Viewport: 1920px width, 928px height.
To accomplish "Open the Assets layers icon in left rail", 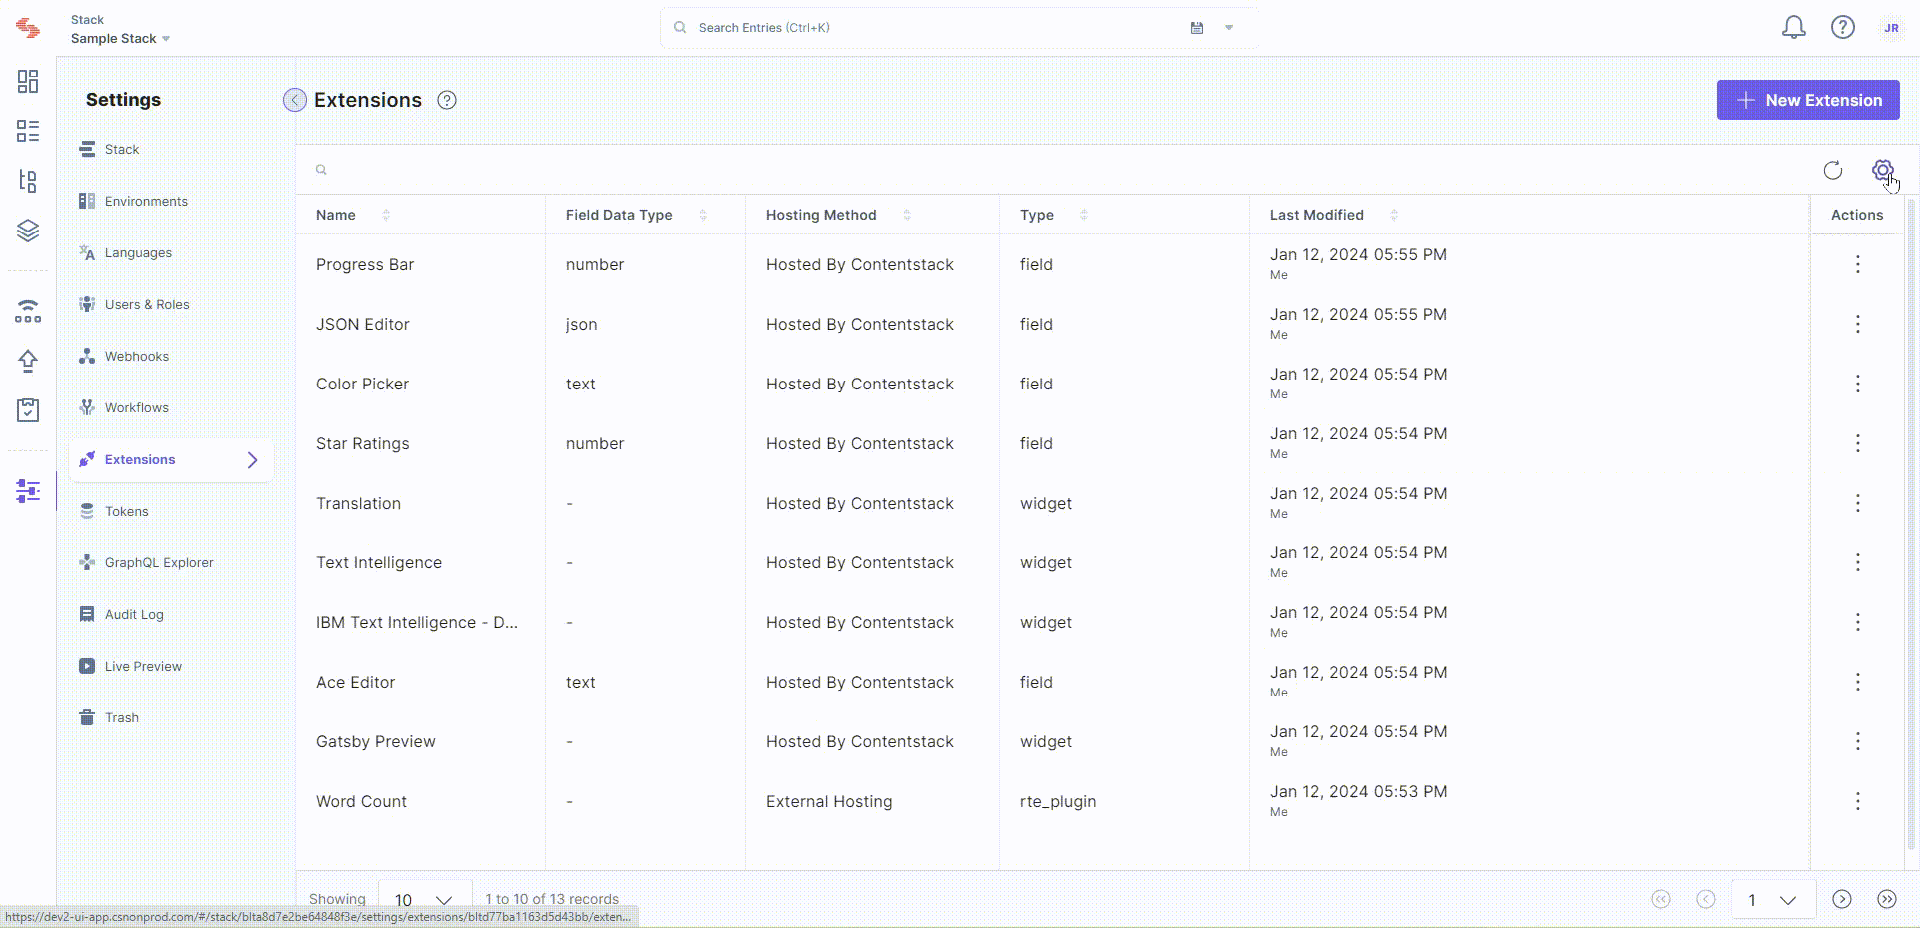I will tap(28, 231).
